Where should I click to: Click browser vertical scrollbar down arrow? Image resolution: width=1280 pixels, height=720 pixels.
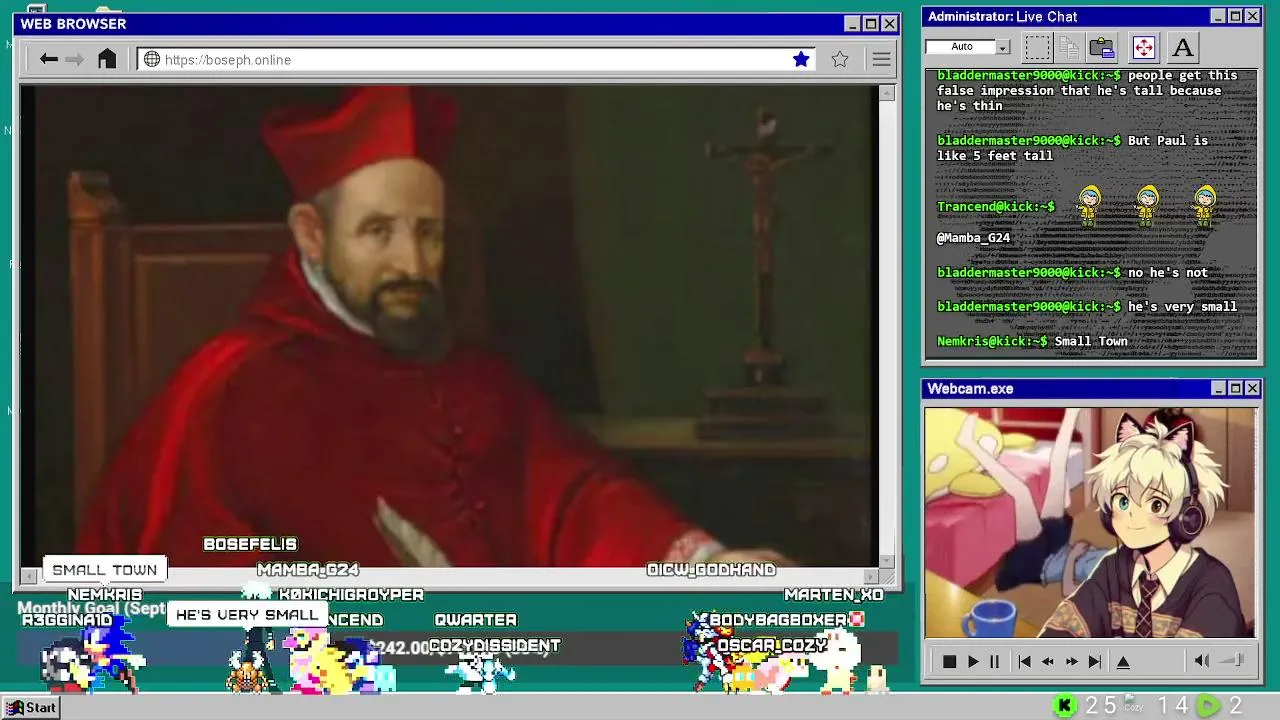887,561
